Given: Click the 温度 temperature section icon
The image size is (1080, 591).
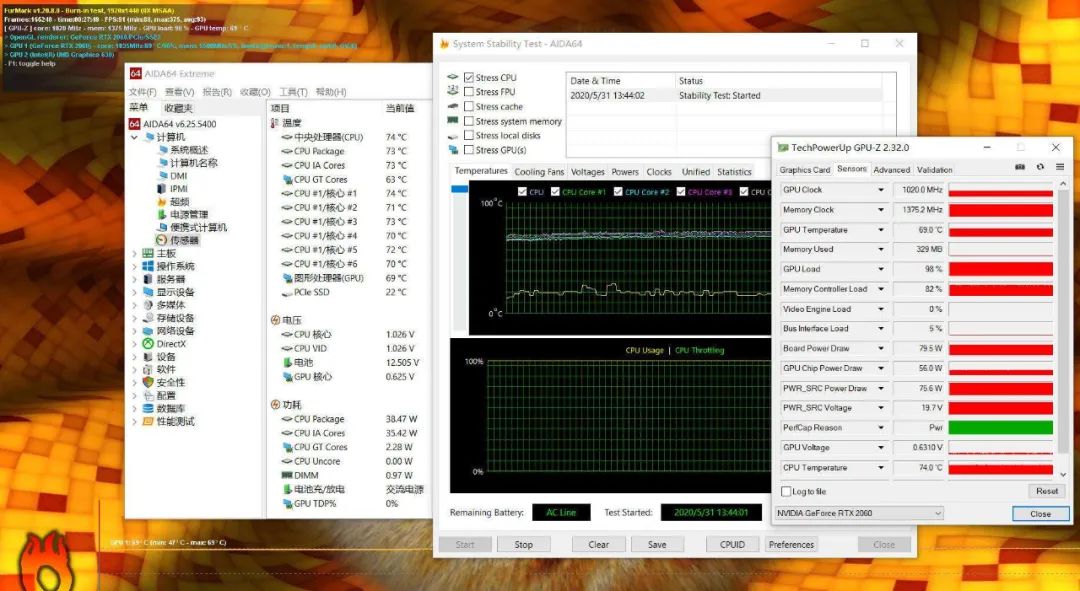Looking at the screenshot, I should 274,123.
